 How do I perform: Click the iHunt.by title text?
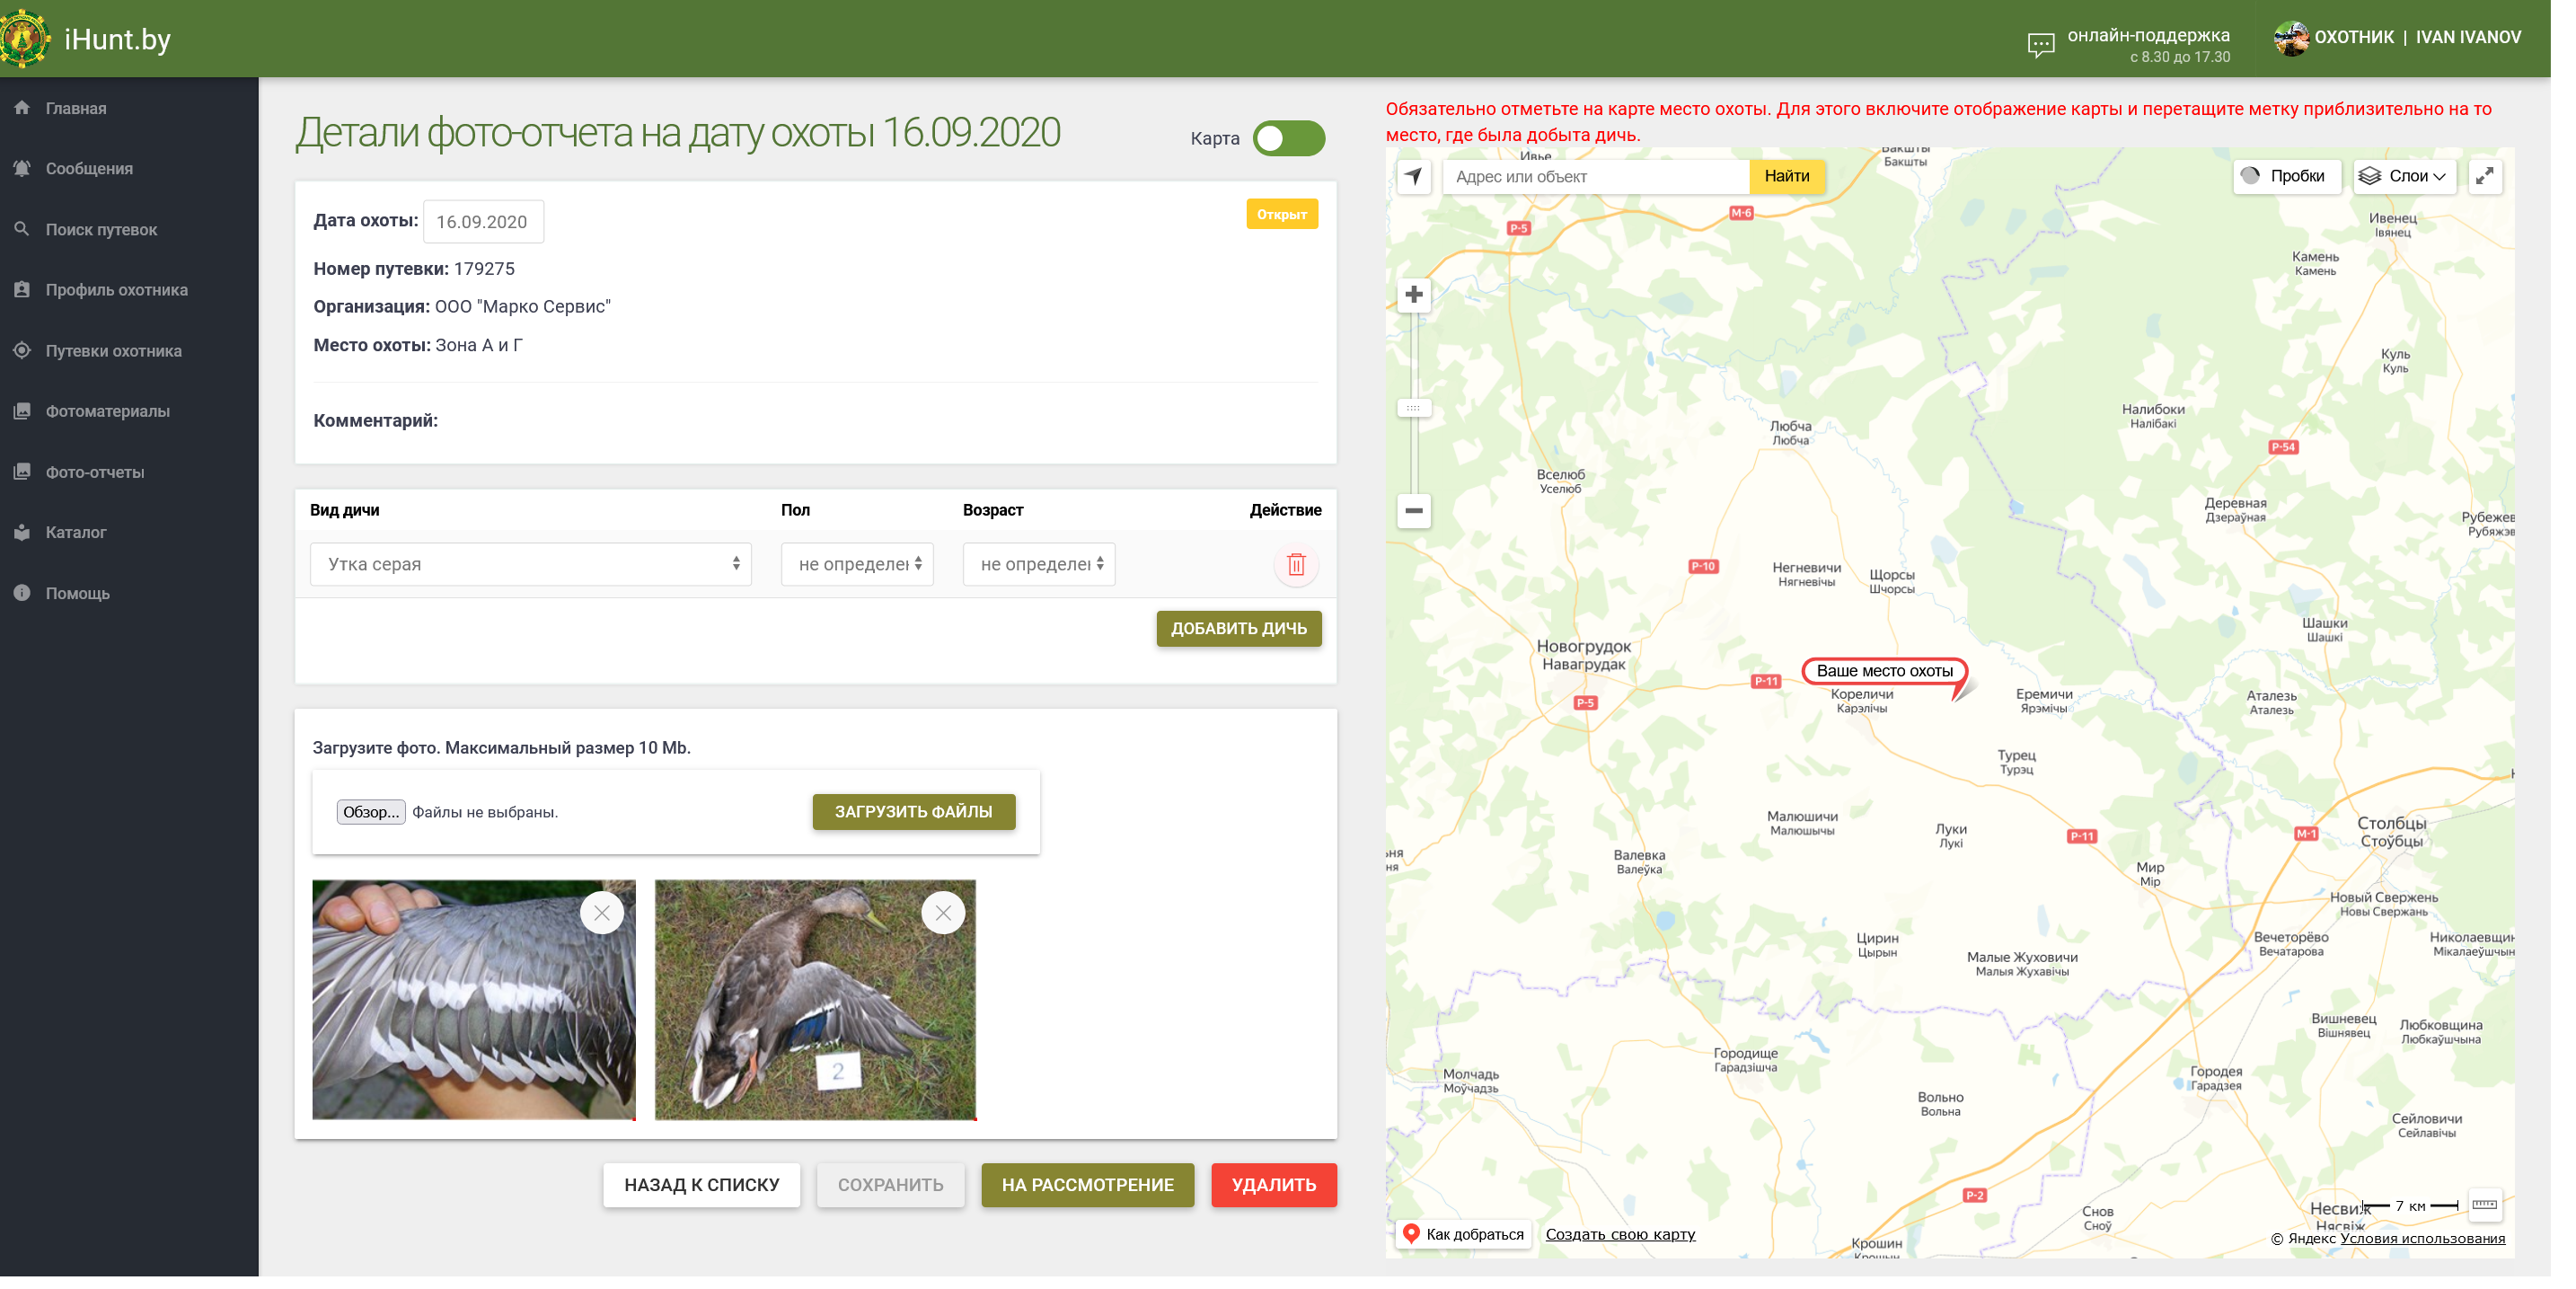click(x=118, y=39)
